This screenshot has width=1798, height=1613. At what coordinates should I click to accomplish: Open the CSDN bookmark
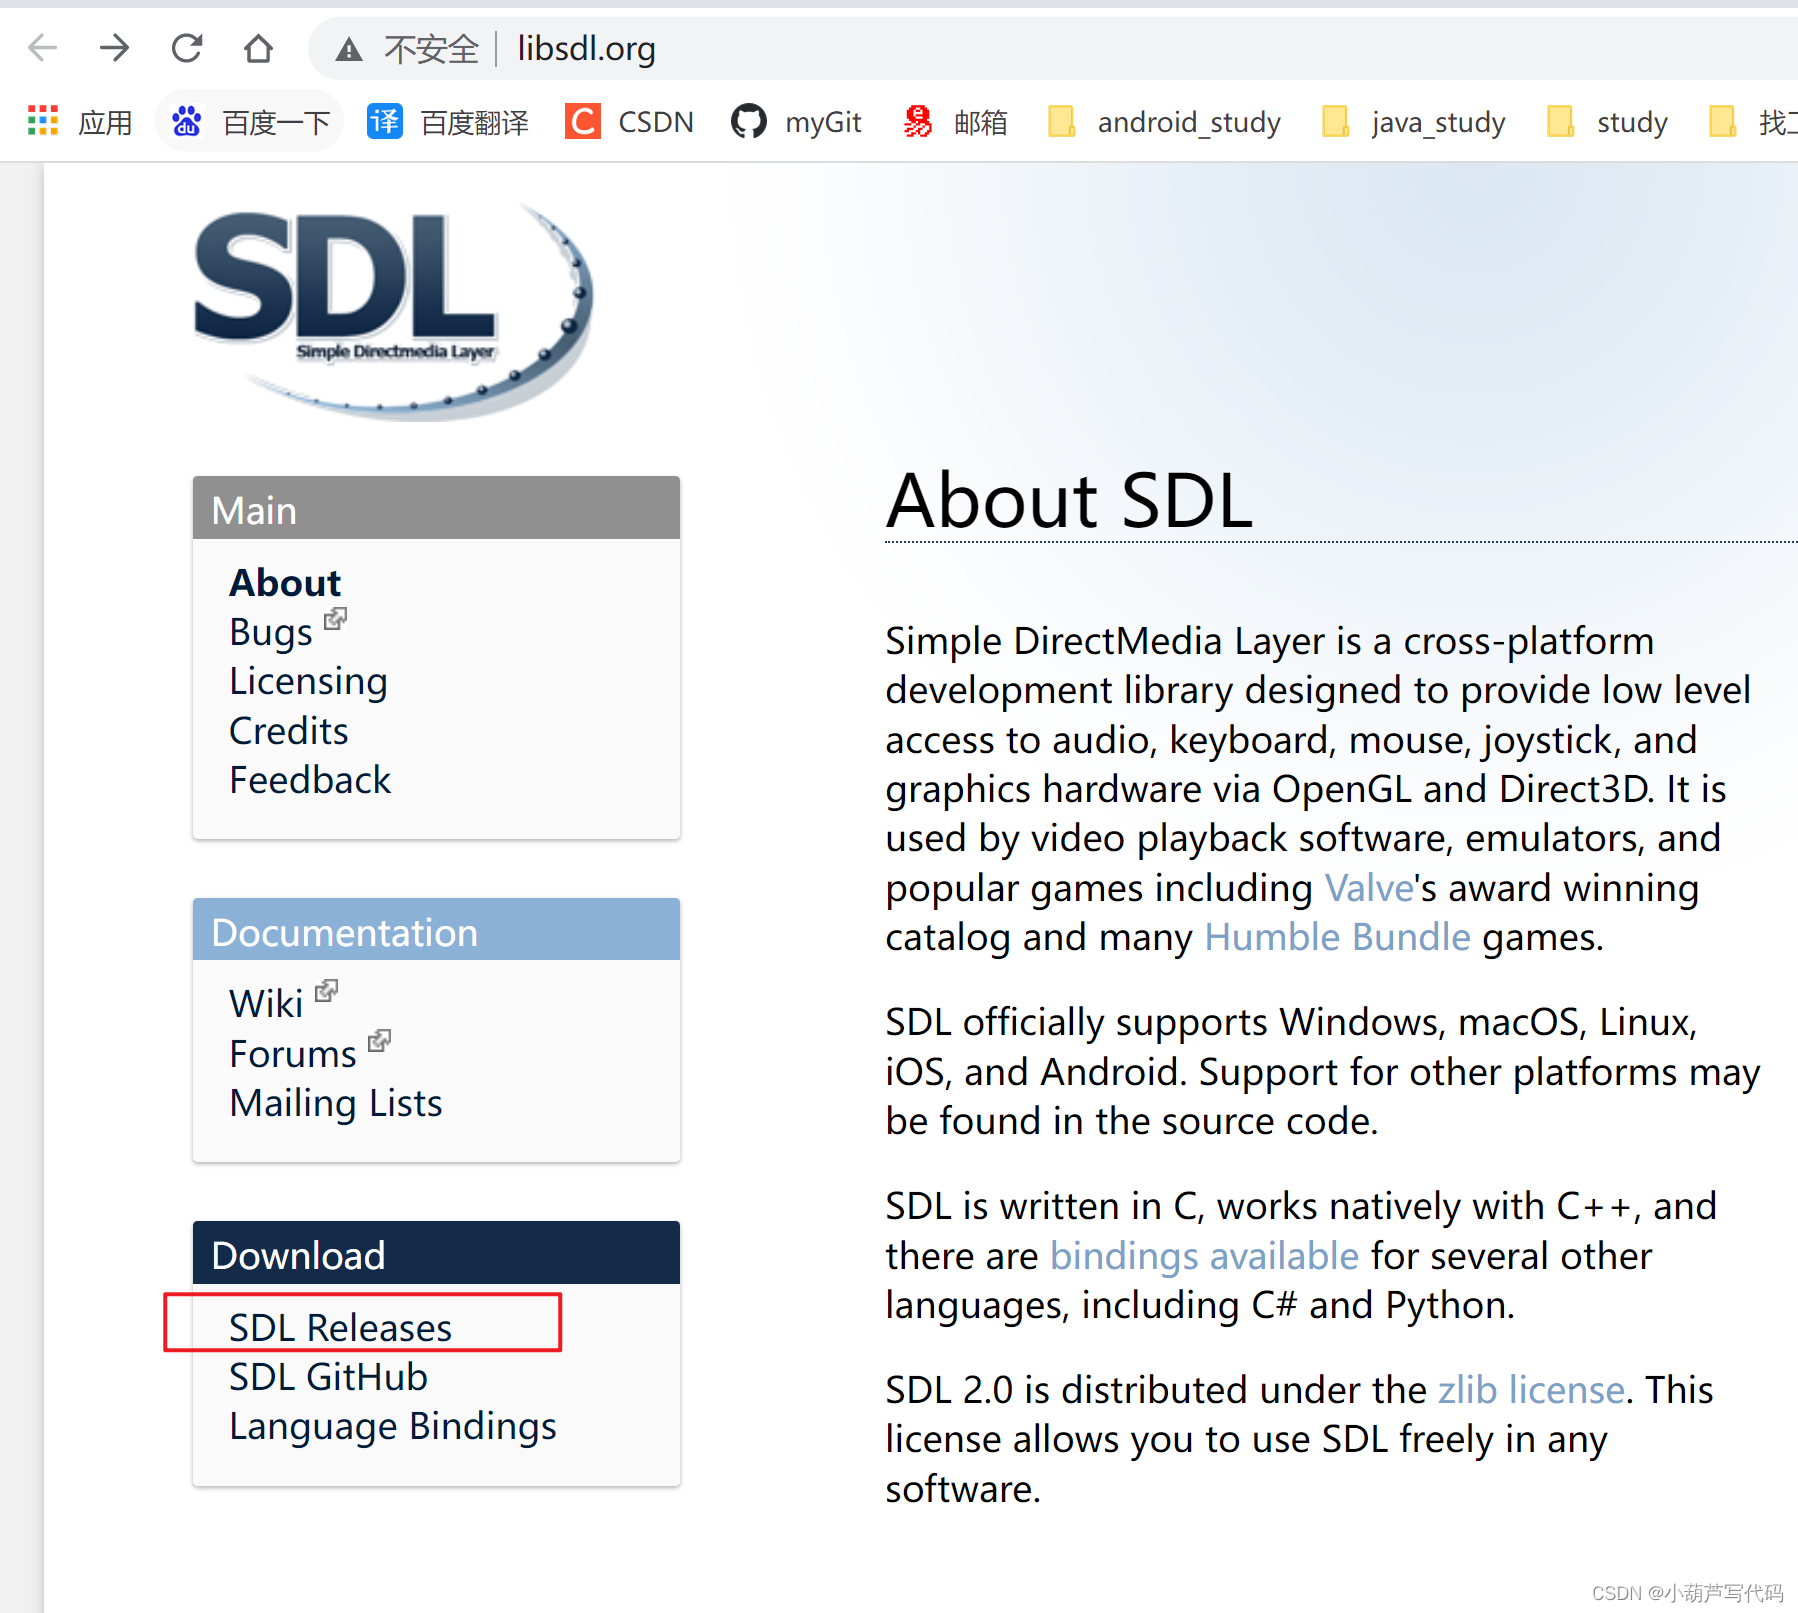tap(628, 121)
